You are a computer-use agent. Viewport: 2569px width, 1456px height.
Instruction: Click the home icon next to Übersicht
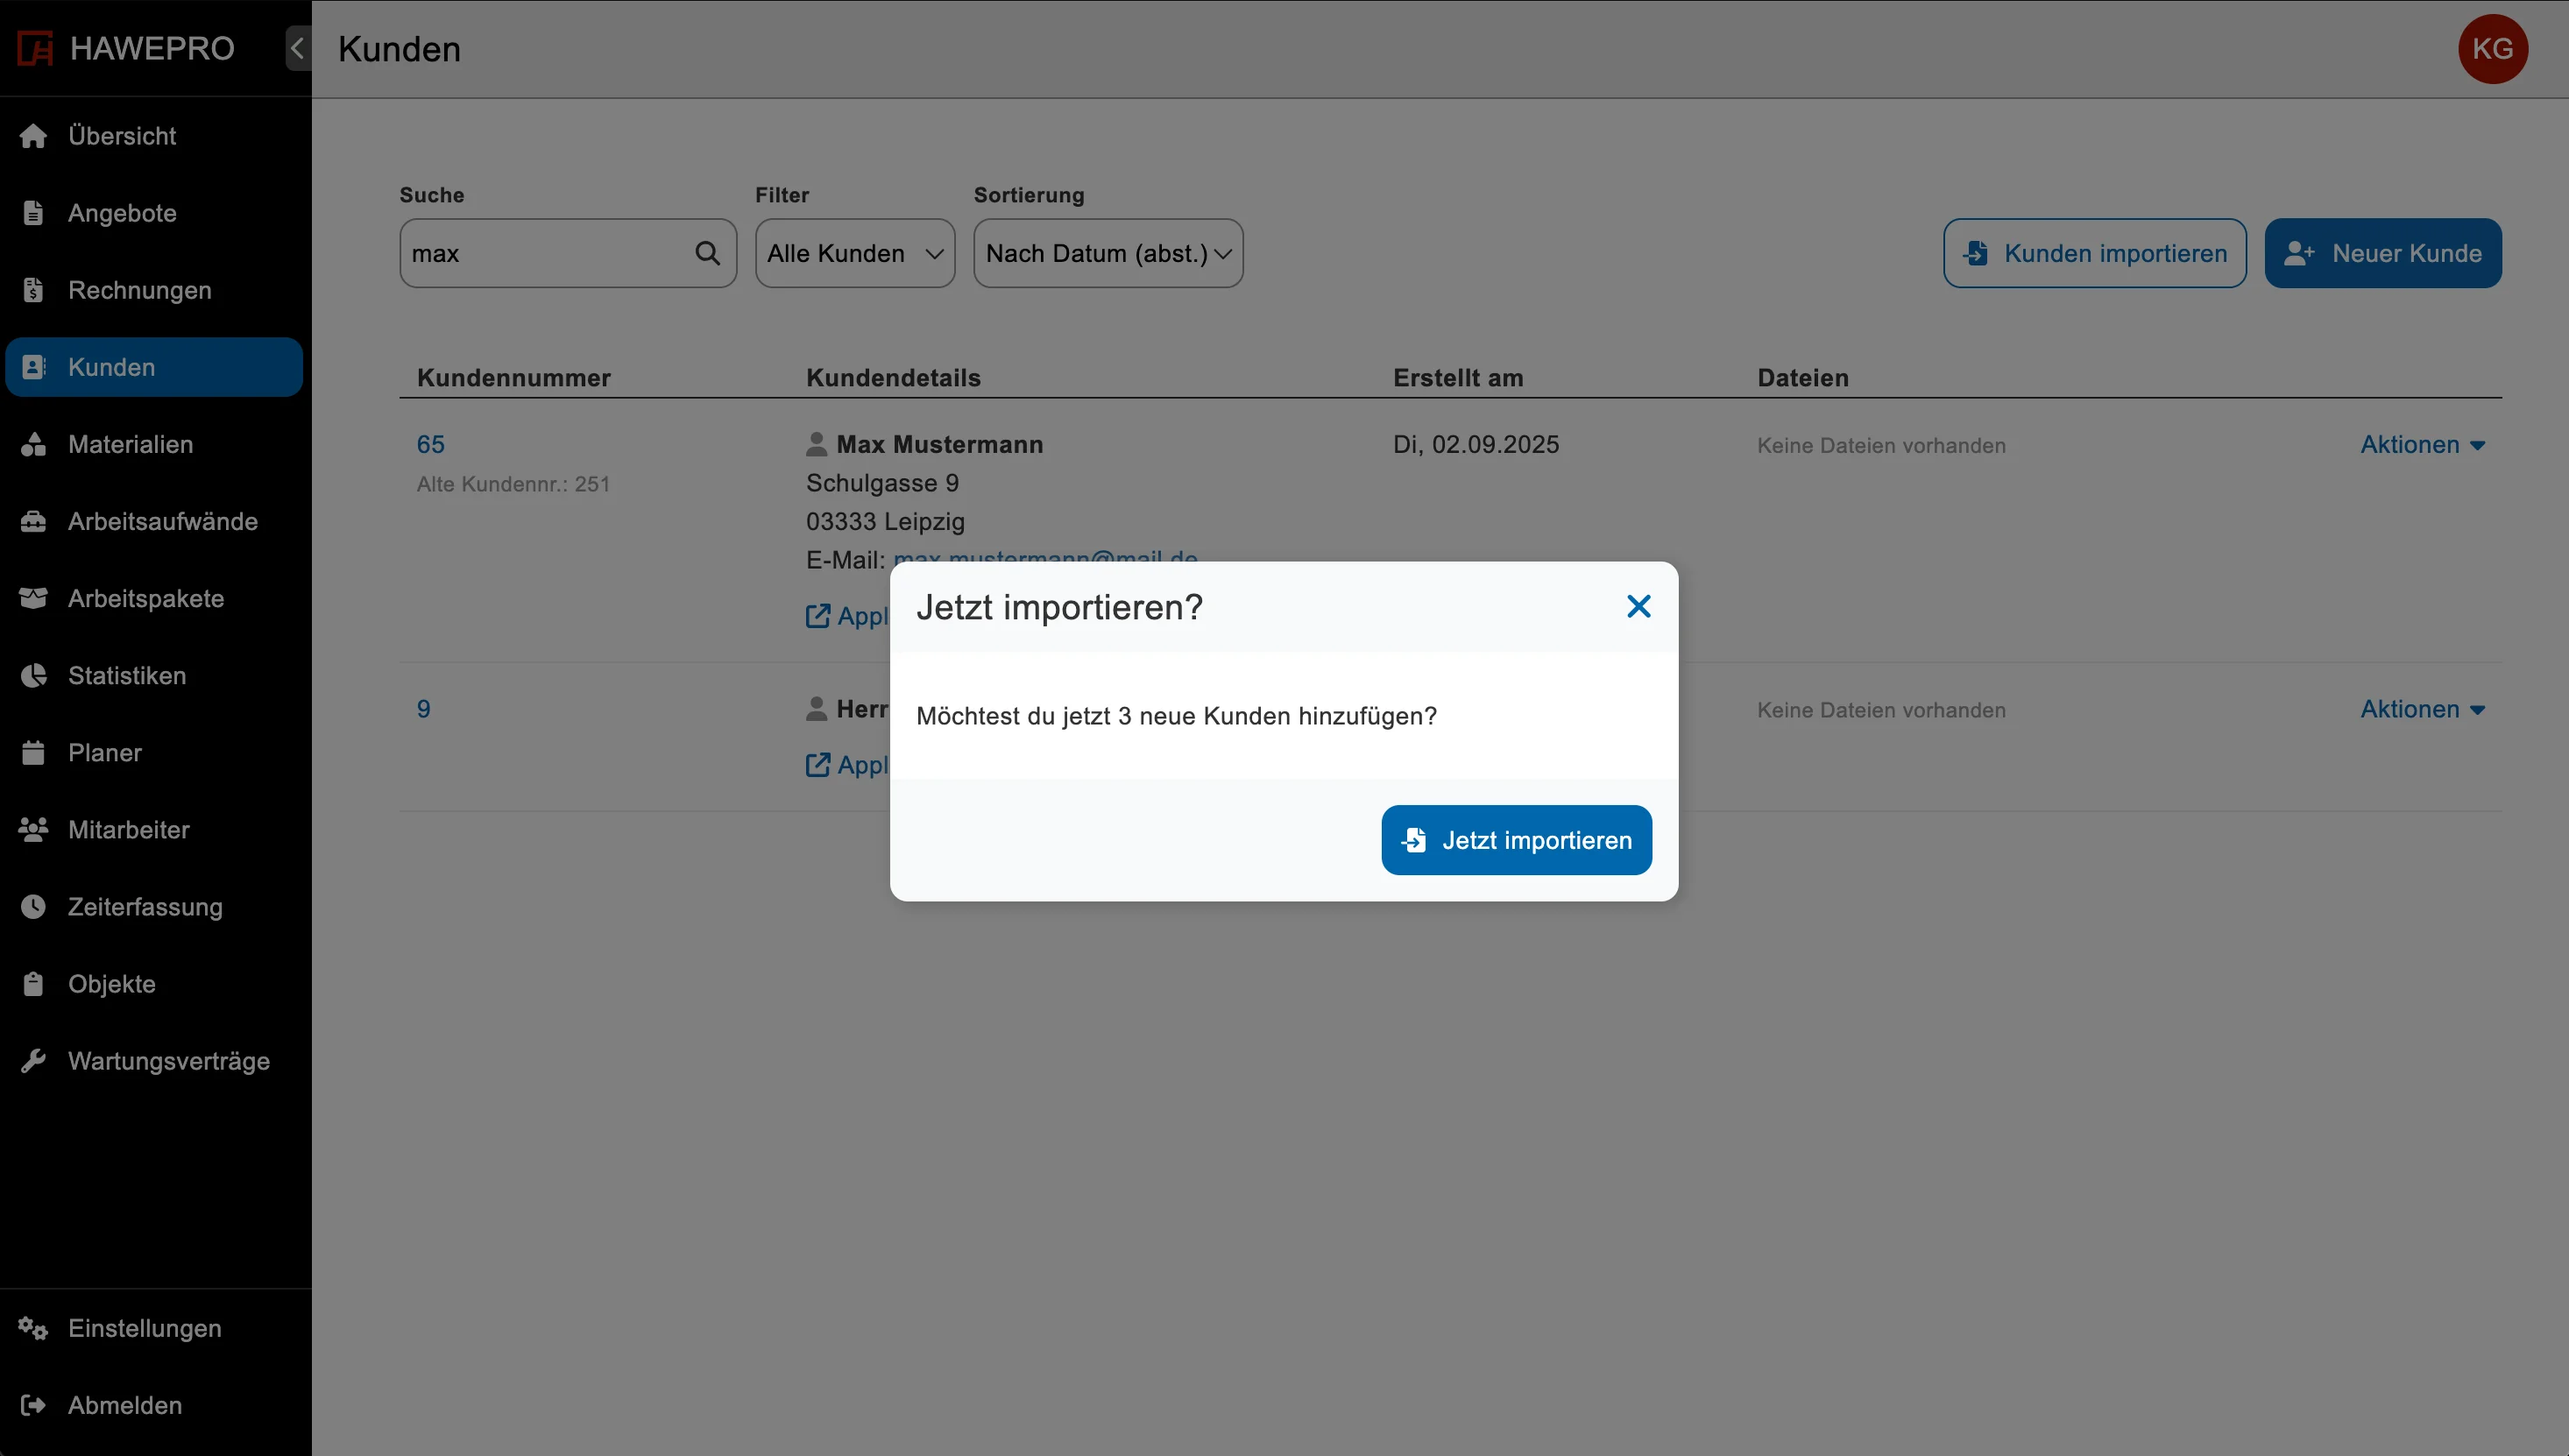click(x=33, y=136)
